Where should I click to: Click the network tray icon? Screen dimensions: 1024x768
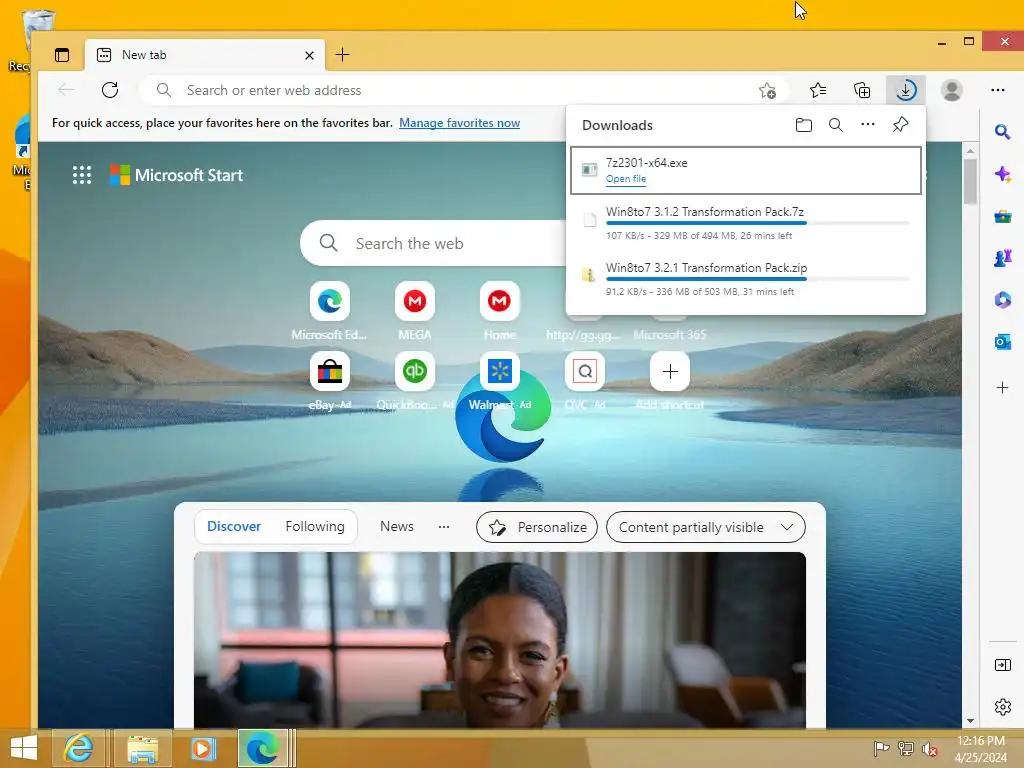click(905, 749)
